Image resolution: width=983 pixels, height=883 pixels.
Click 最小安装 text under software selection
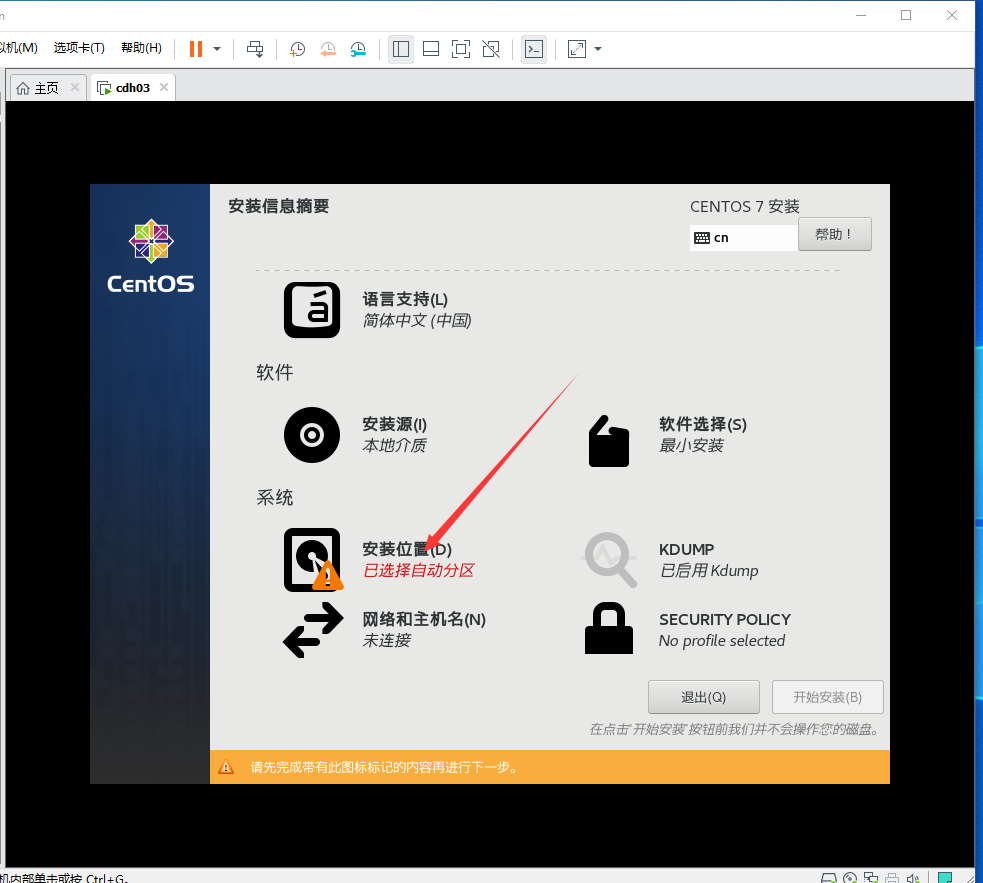(691, 446)
